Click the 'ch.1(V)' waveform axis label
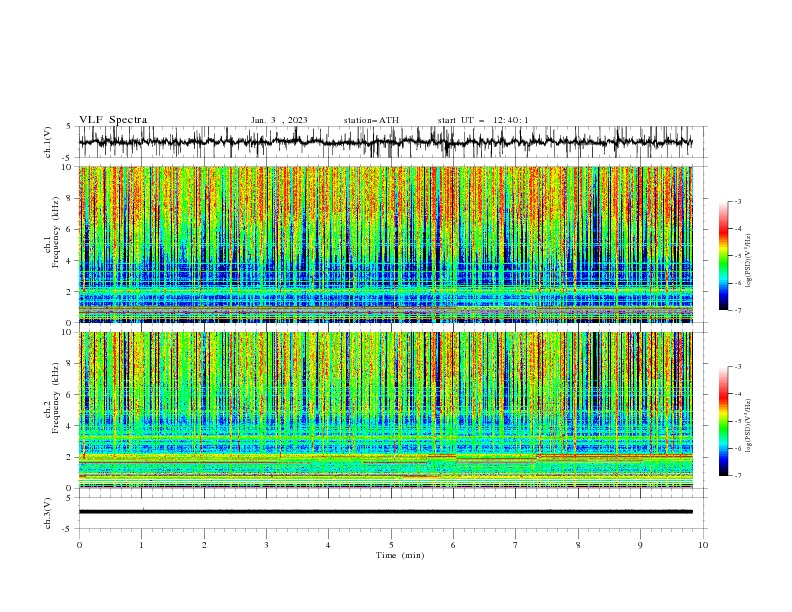The width and height of the screenshot is (792, 612). click(x=48, y=142)
